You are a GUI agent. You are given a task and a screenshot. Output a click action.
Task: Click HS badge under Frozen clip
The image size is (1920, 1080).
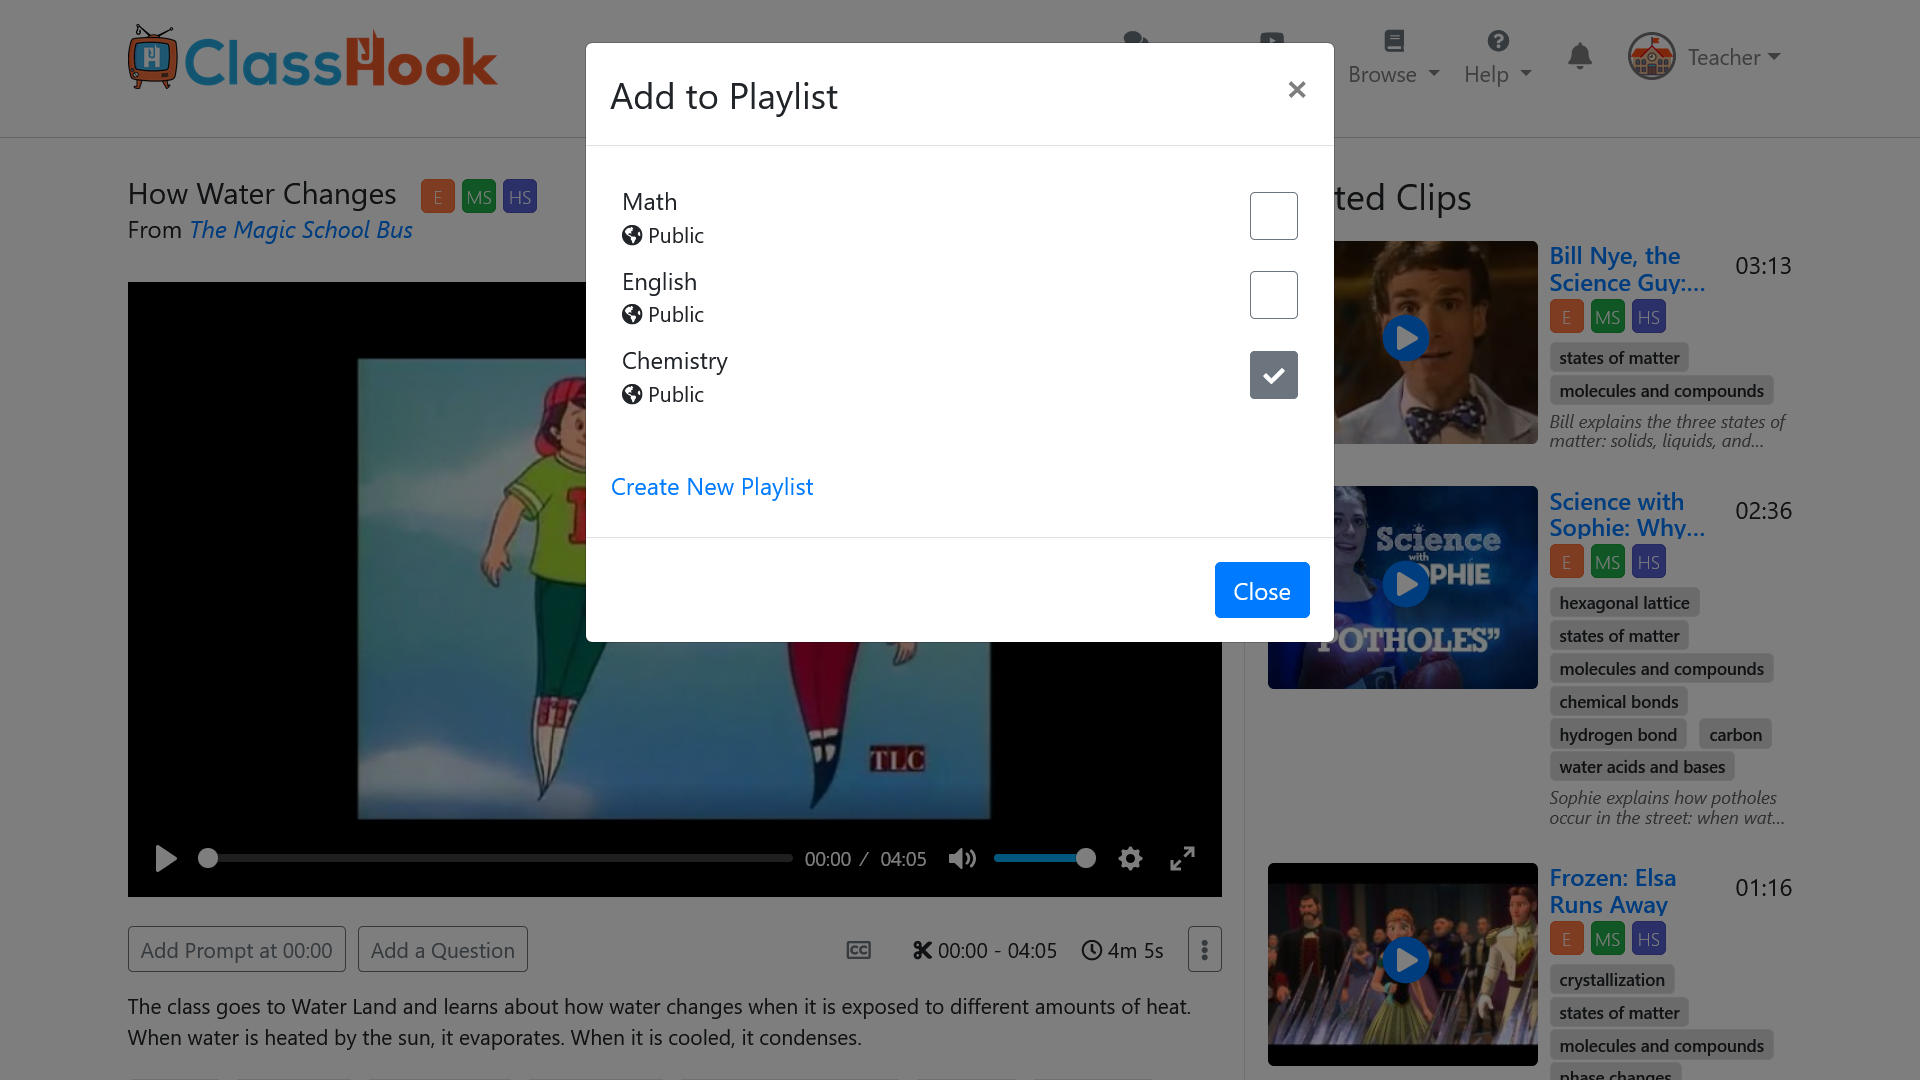[1649, 939]
